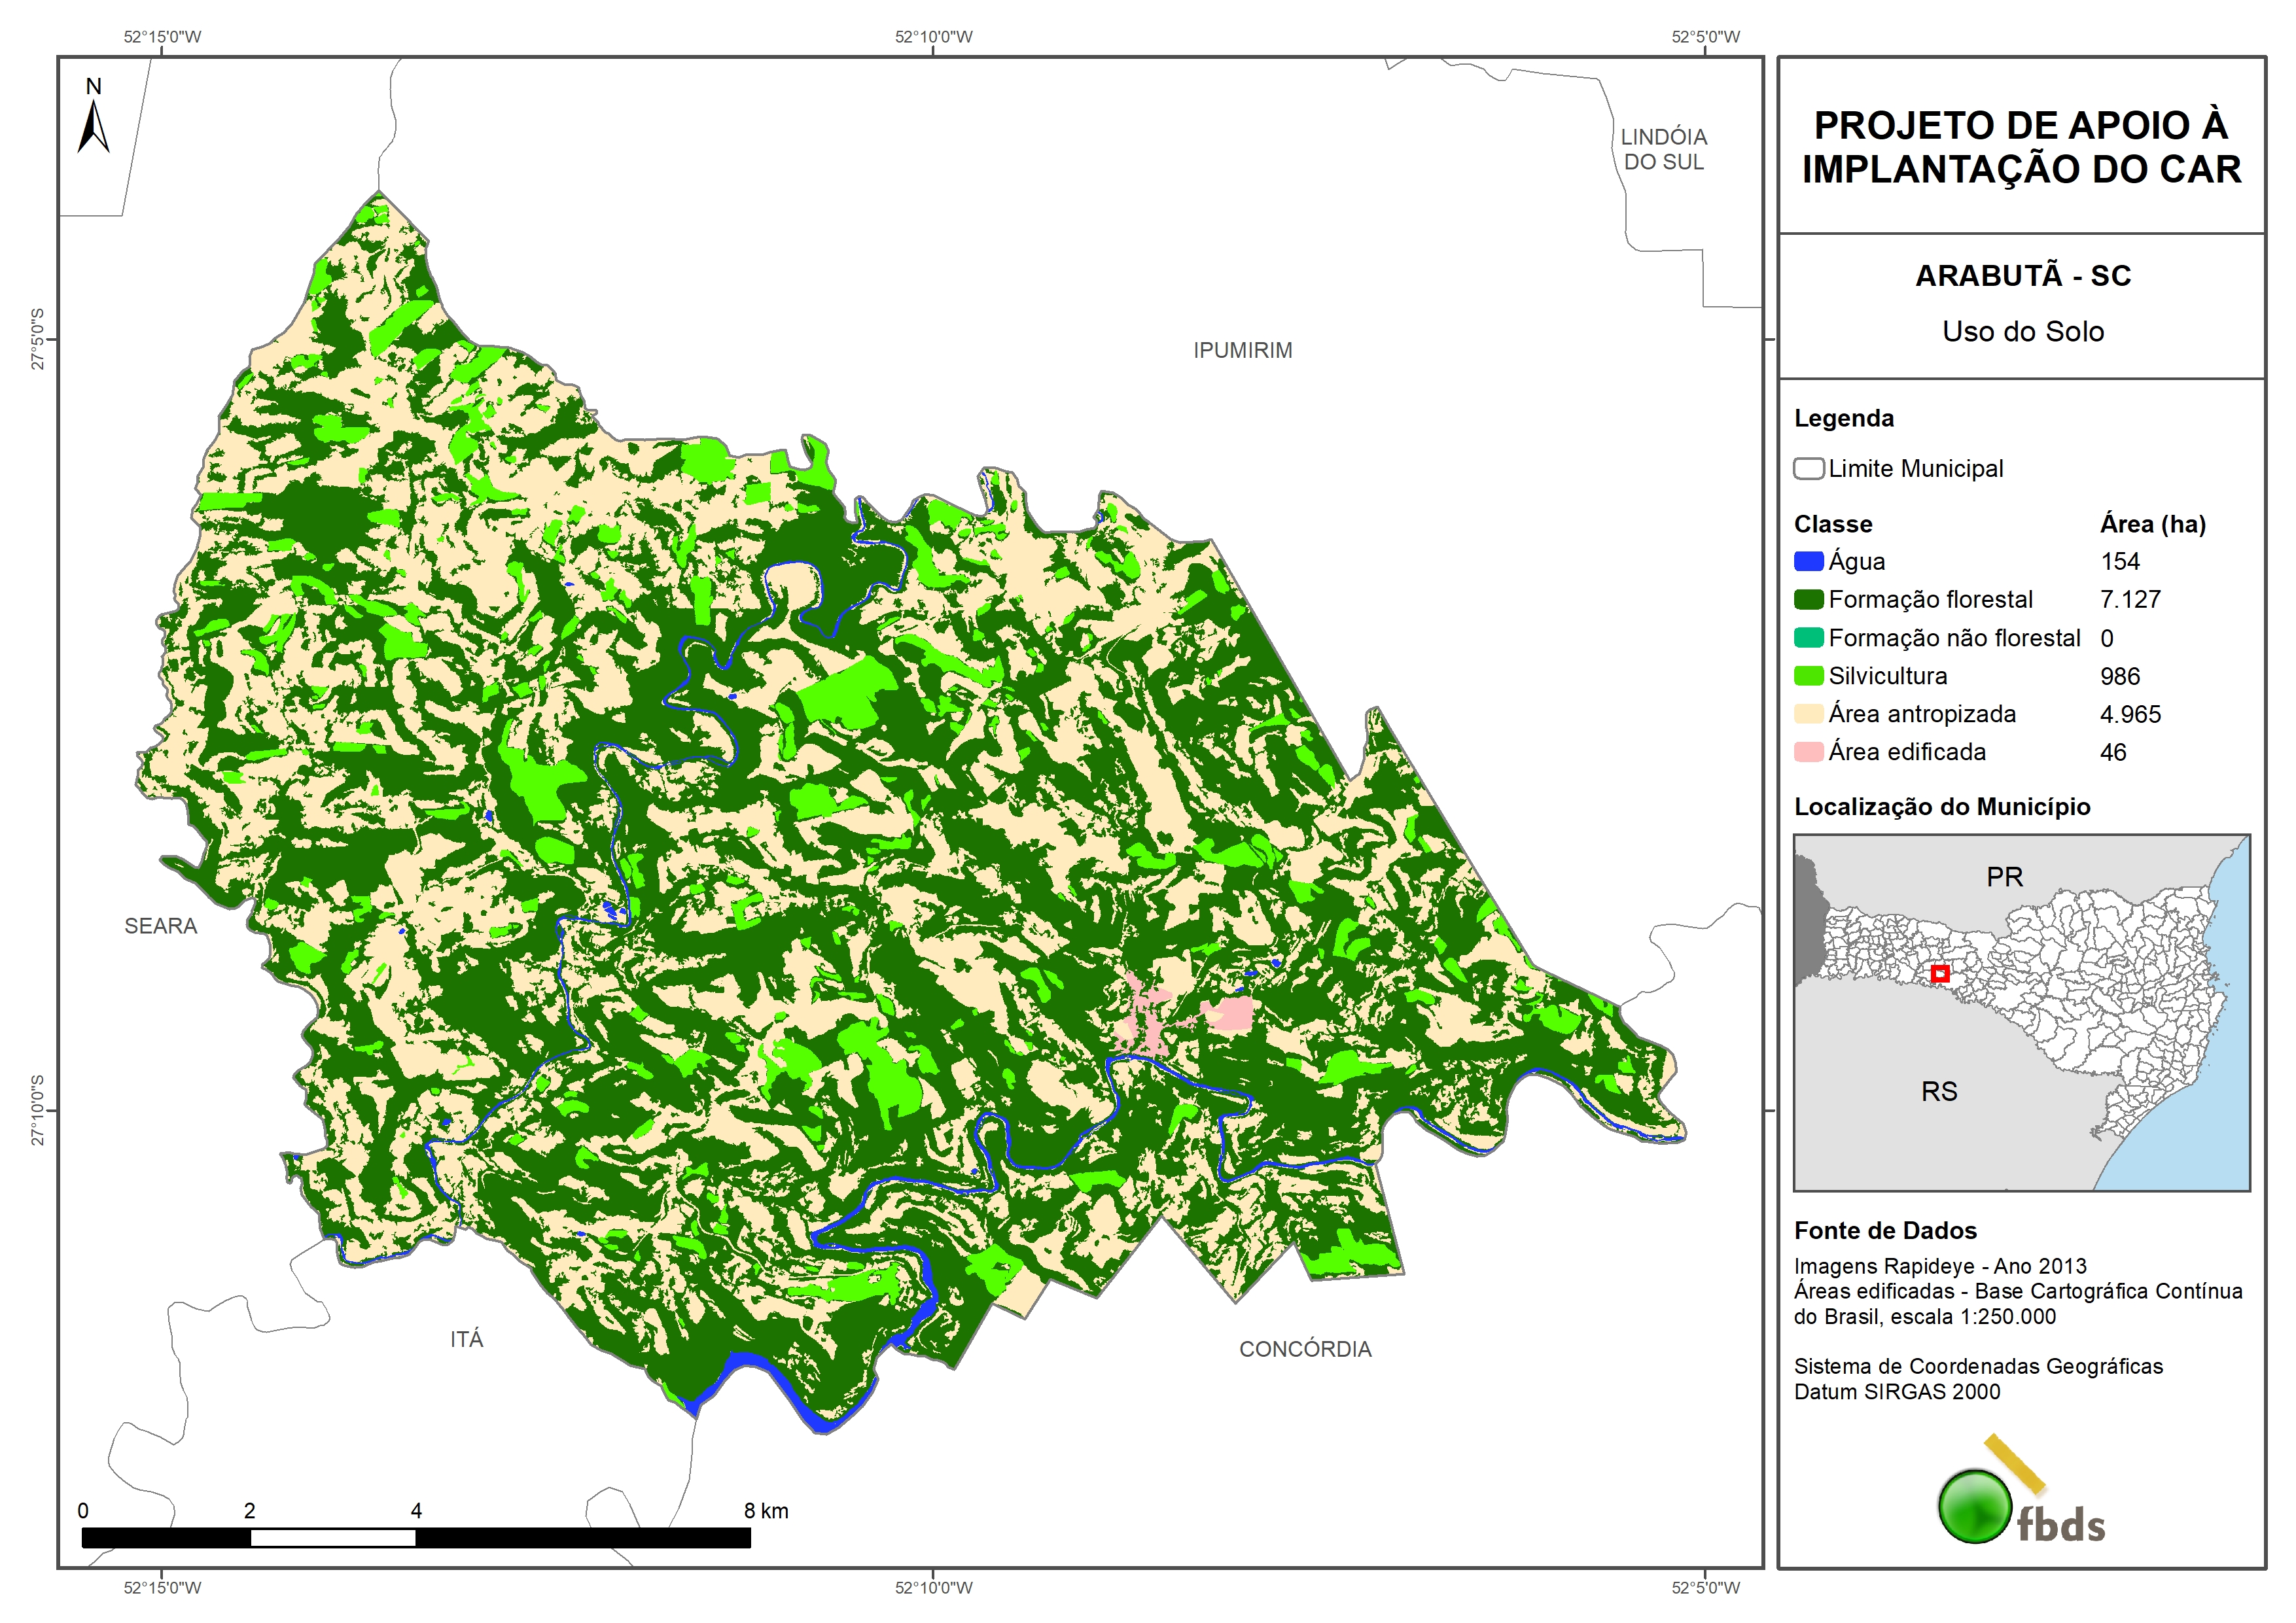Click the pink Área edificada swatch
The width and height of the screenshot is (2296, 1623).
1808,752
